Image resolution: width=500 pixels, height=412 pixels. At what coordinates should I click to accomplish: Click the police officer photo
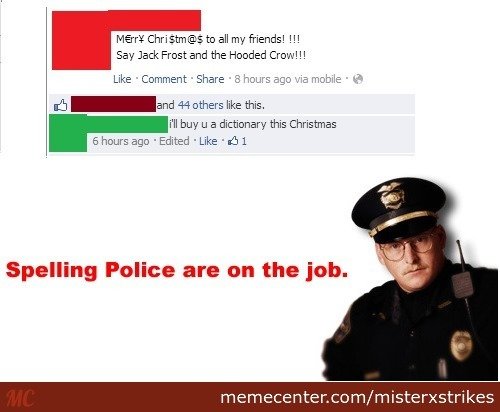point(411,279)
